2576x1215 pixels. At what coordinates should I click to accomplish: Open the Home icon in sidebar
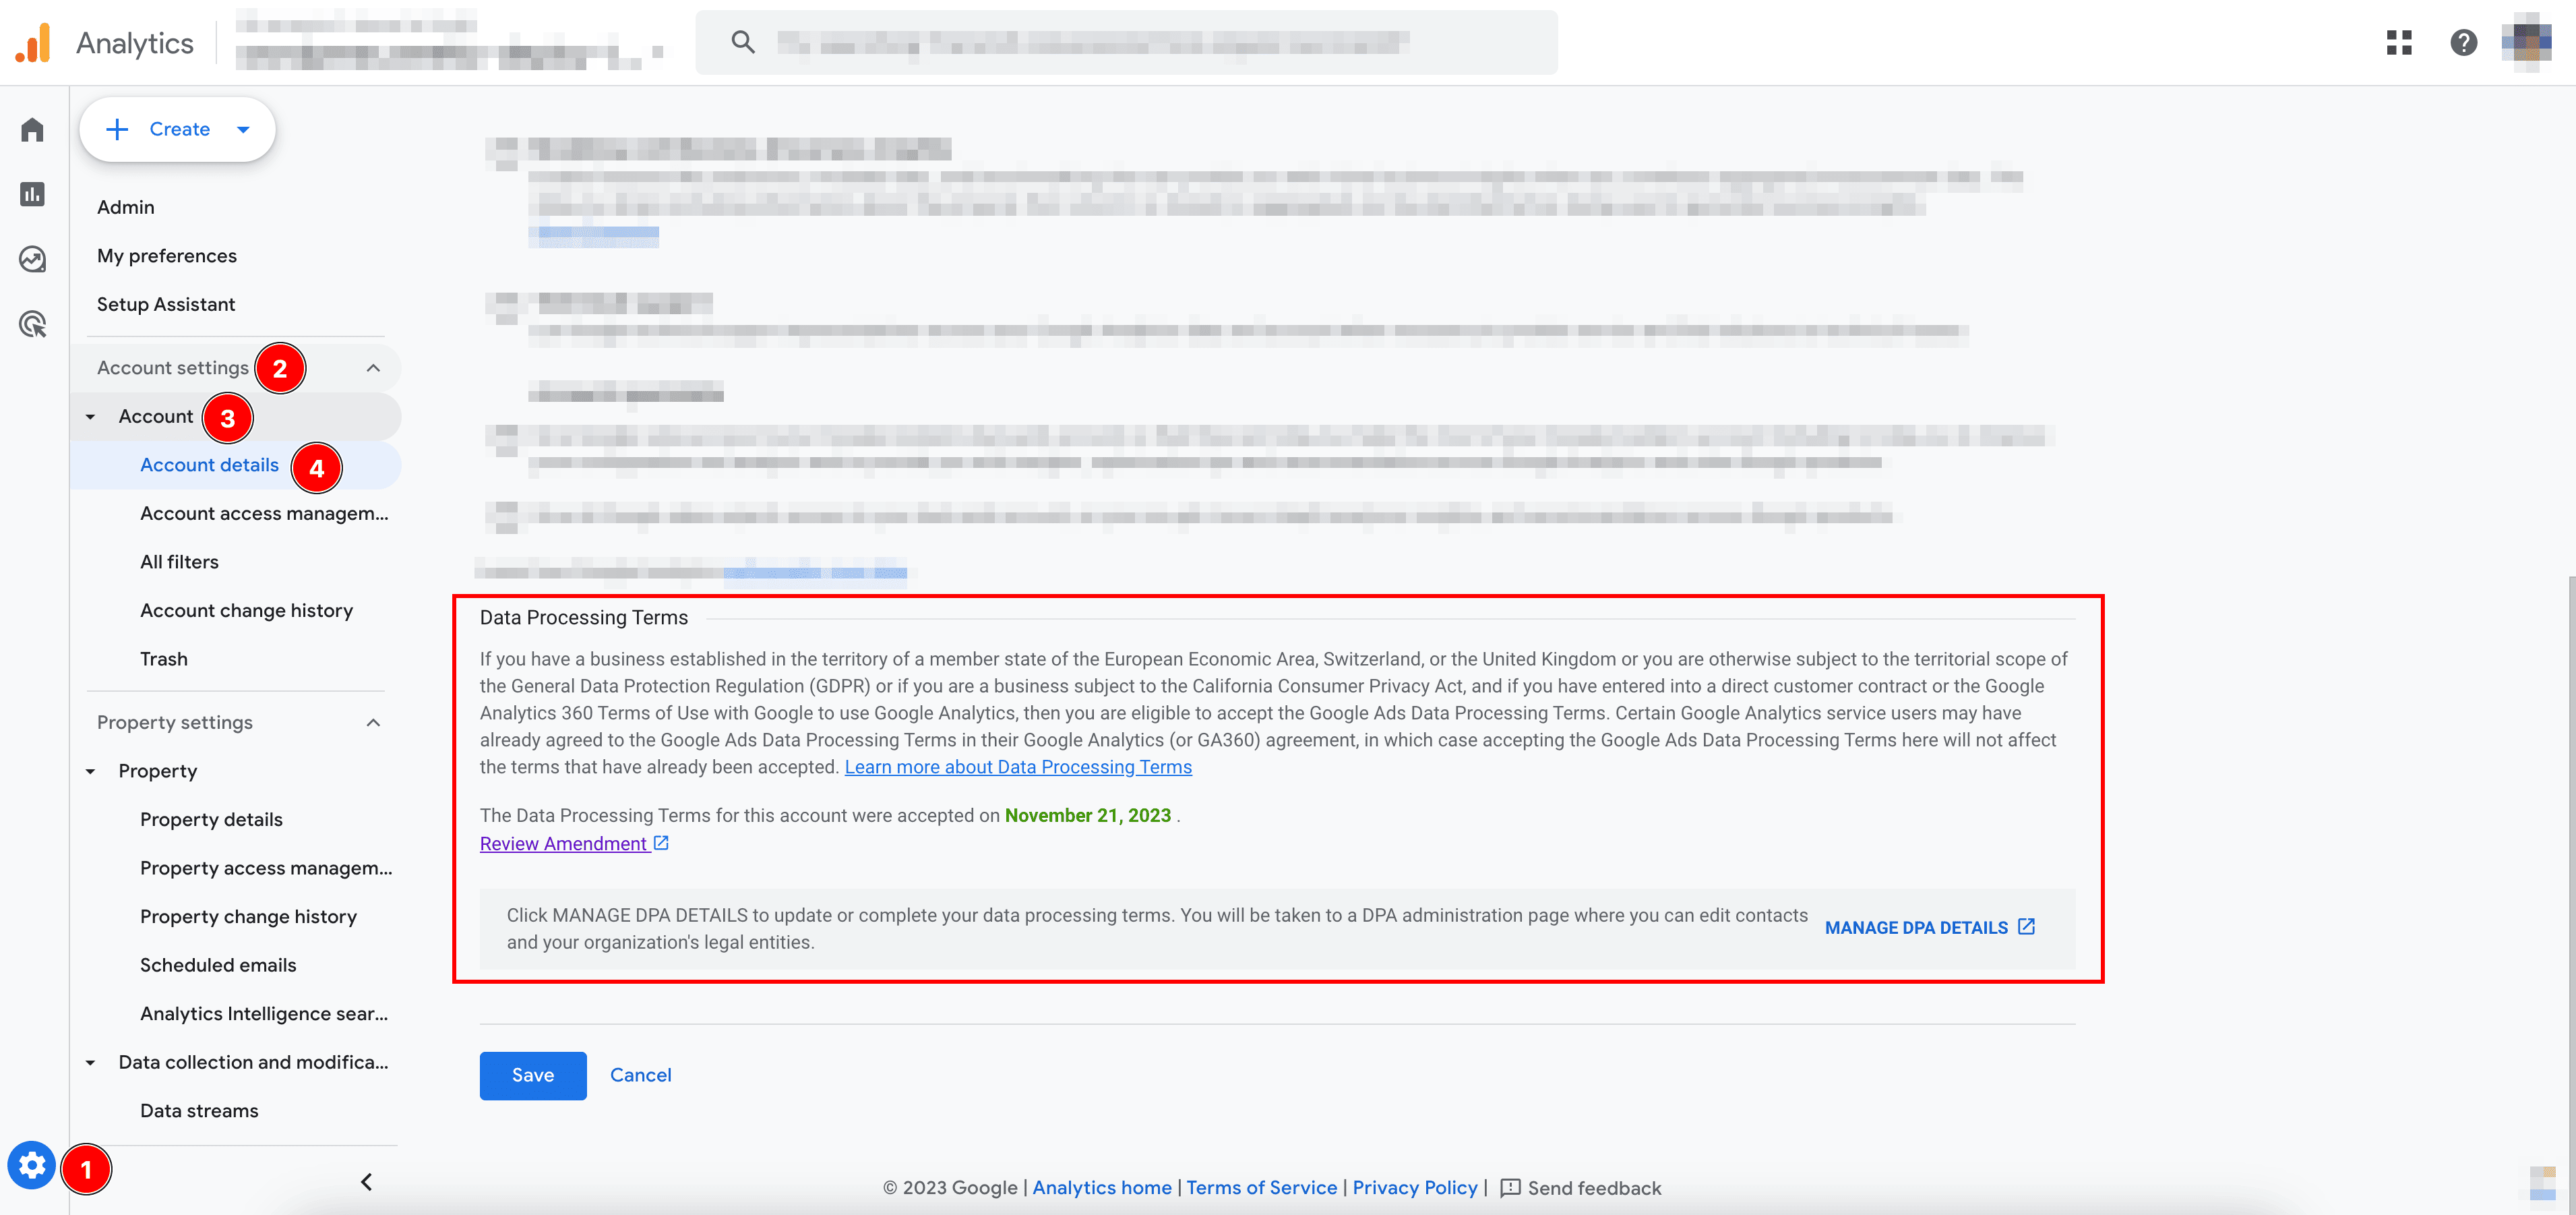pyautogui.click(x=32, y=130)
